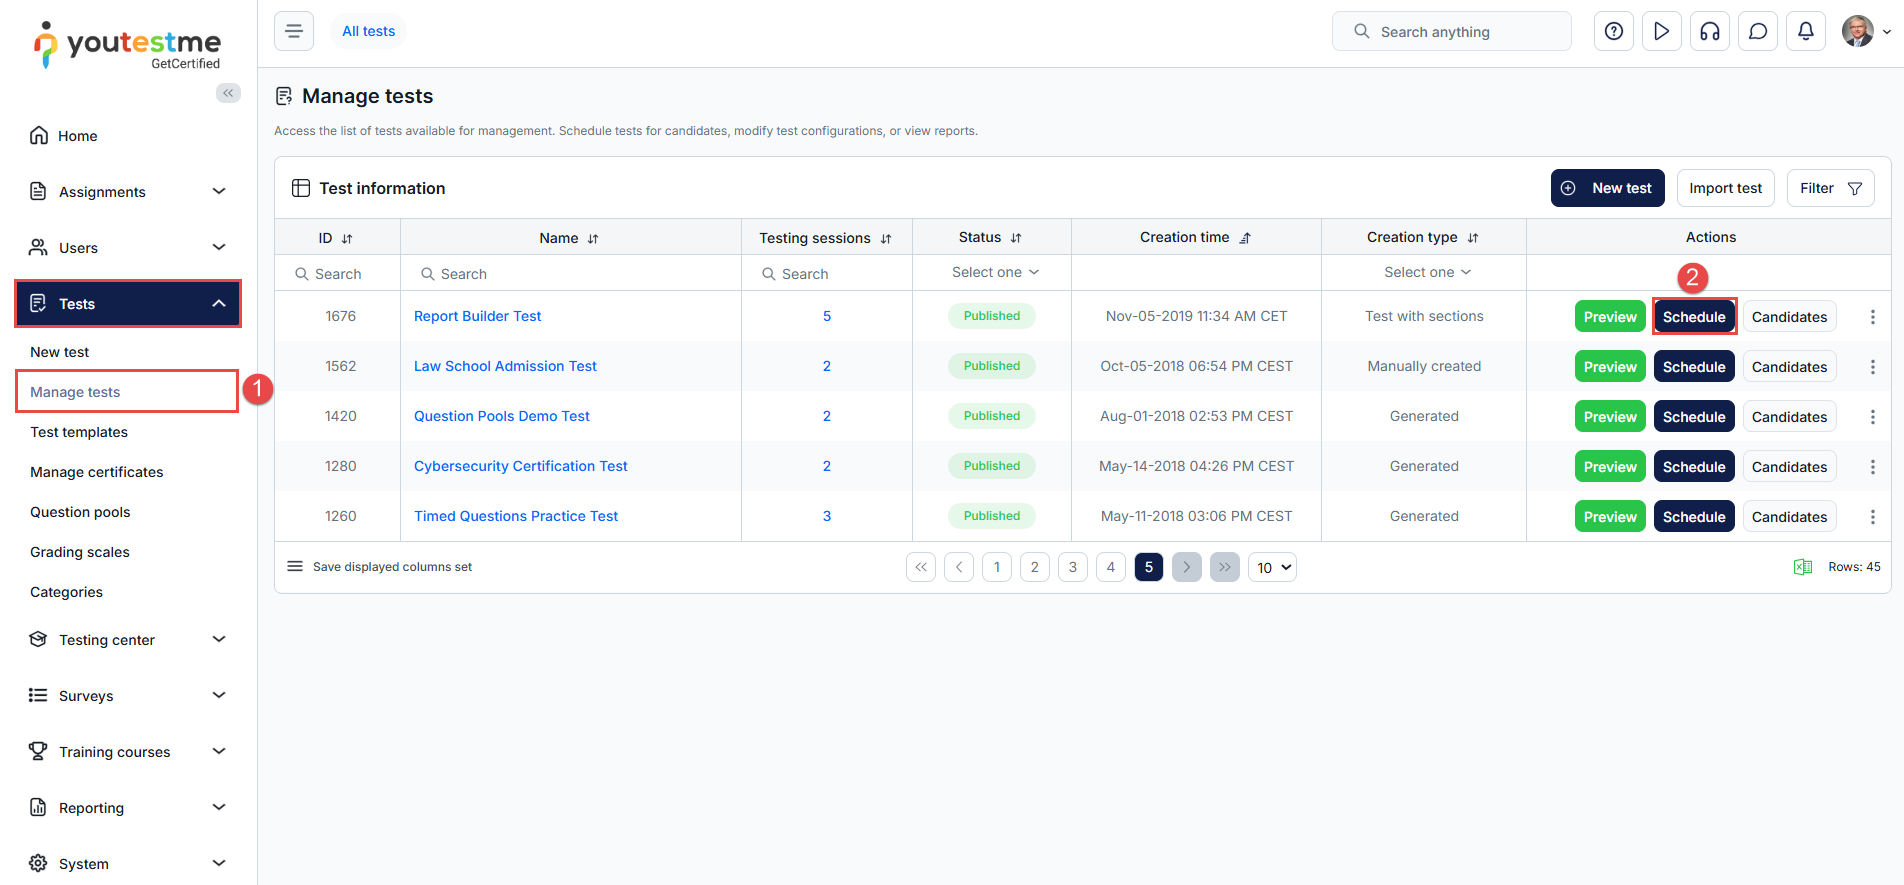Collapse sidebar with double-chevron icon
The width and height of the screenshot is (1904, 885).
coord(228,93)
